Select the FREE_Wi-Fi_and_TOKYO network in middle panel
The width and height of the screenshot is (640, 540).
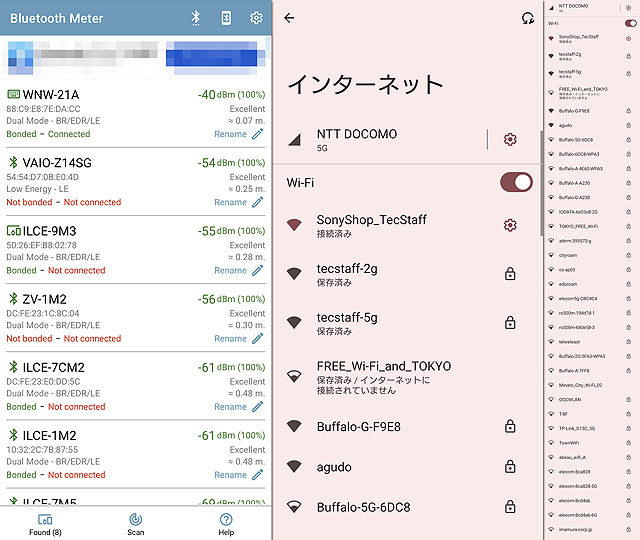pos(384,366)
